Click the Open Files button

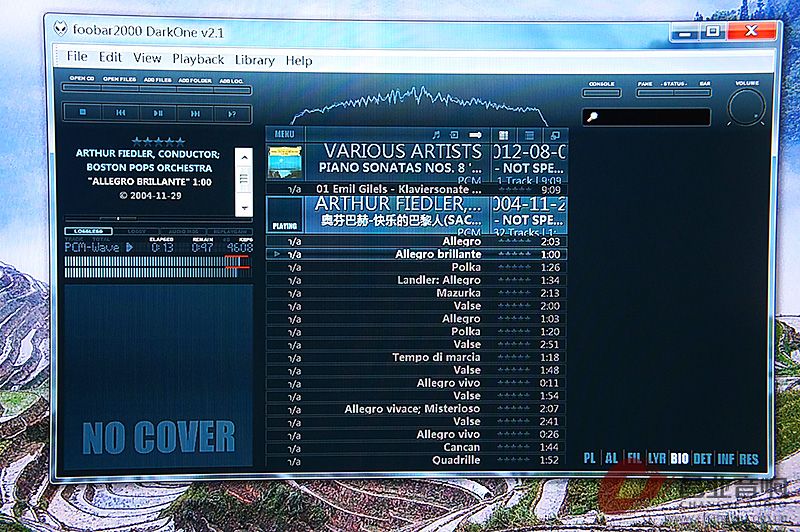pyautogui.click(x=120, y=88)
